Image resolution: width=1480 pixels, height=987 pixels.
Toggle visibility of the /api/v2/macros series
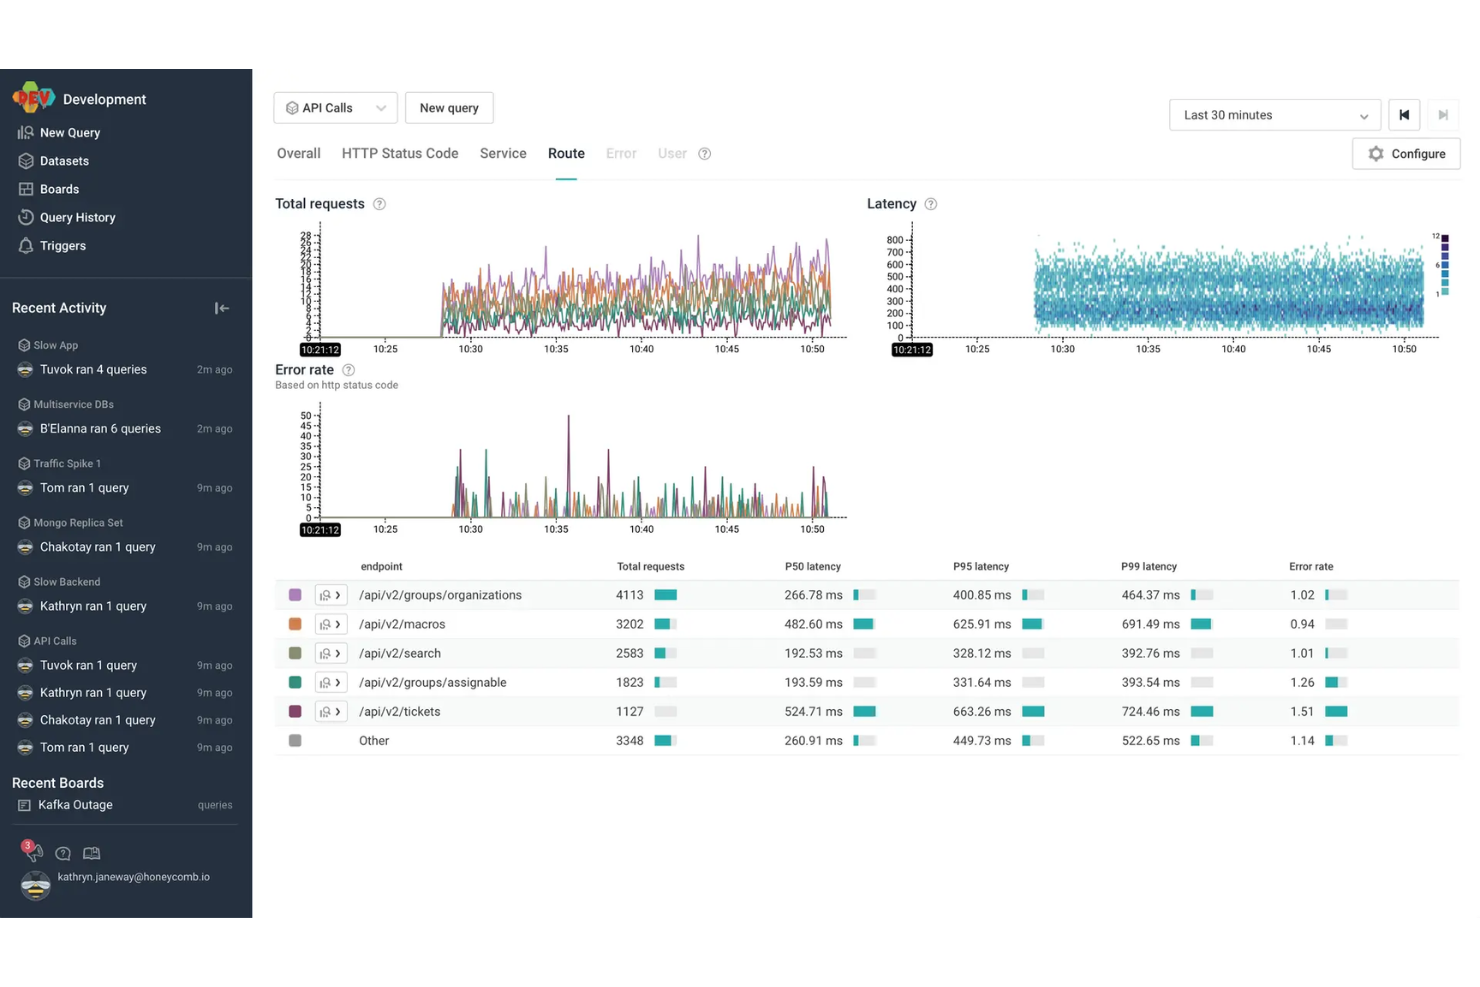click(x=295, y=624)
